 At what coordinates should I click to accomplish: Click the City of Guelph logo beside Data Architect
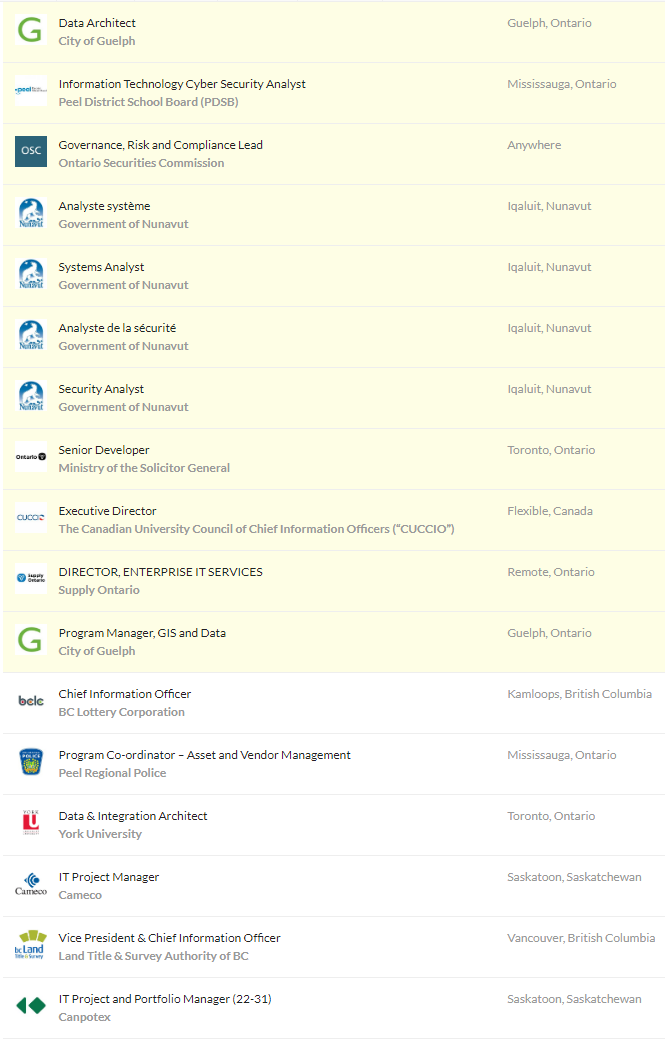[31, 31]
